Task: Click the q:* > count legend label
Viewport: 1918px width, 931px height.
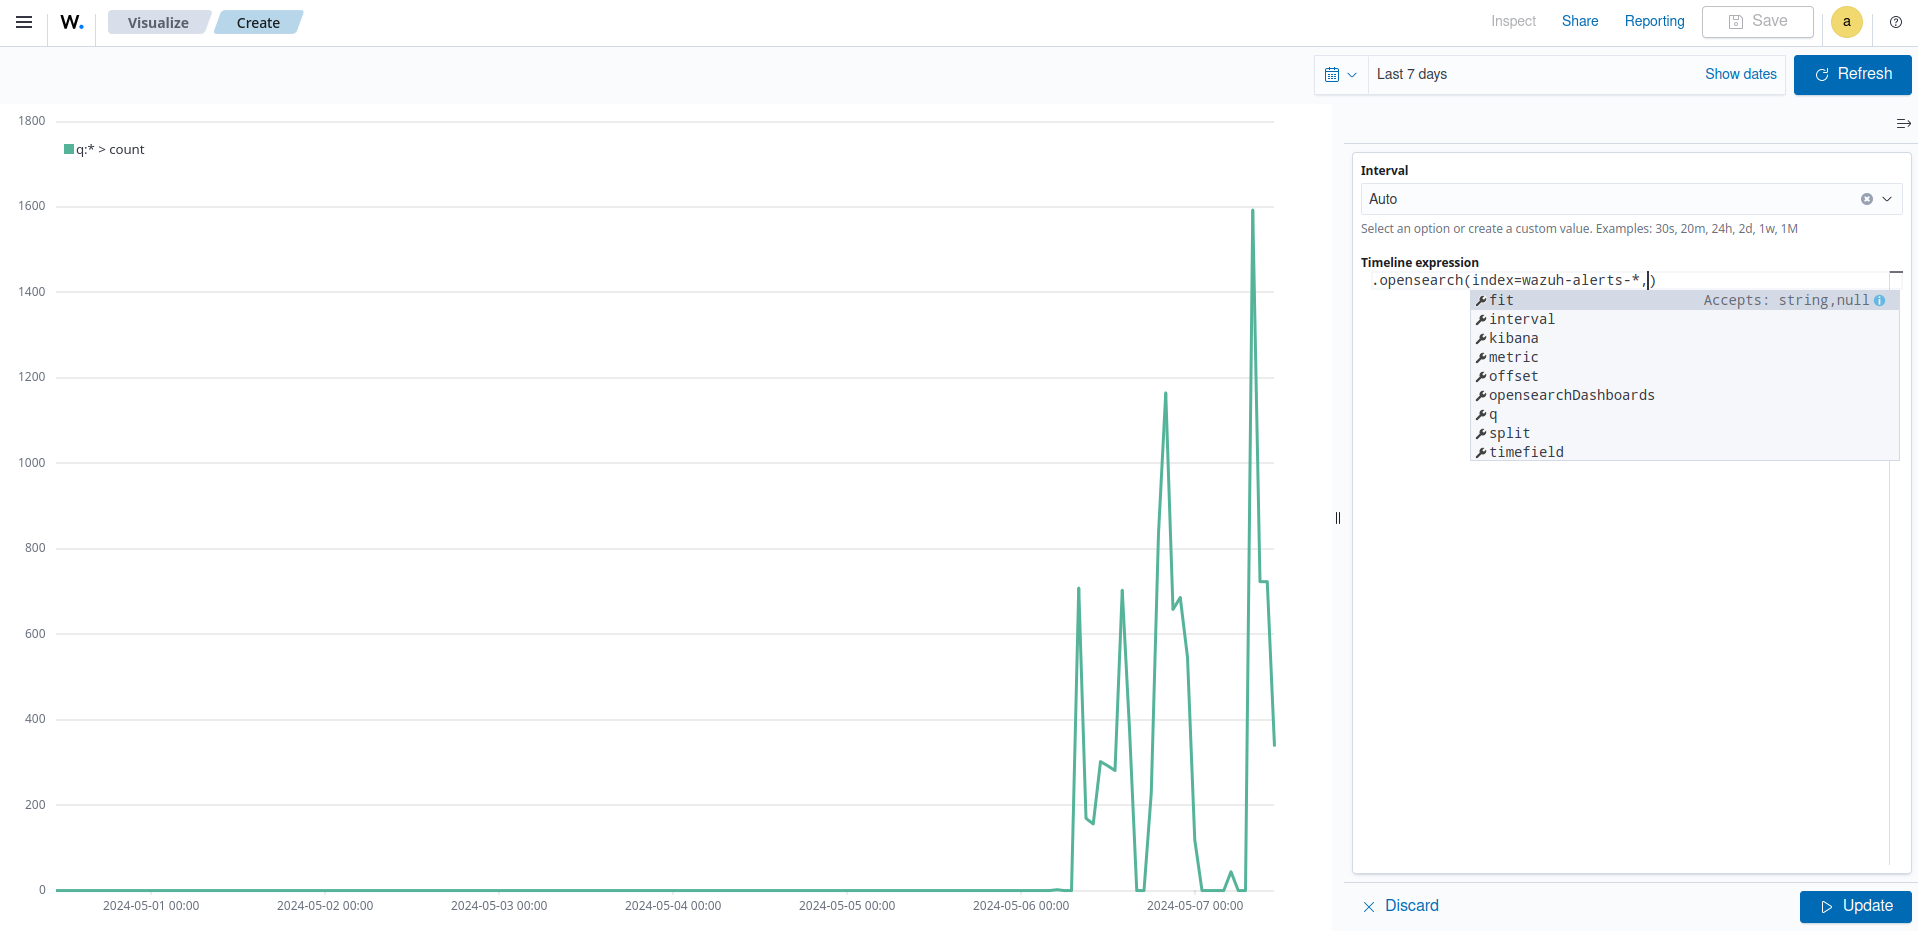Action: point(110,149)
